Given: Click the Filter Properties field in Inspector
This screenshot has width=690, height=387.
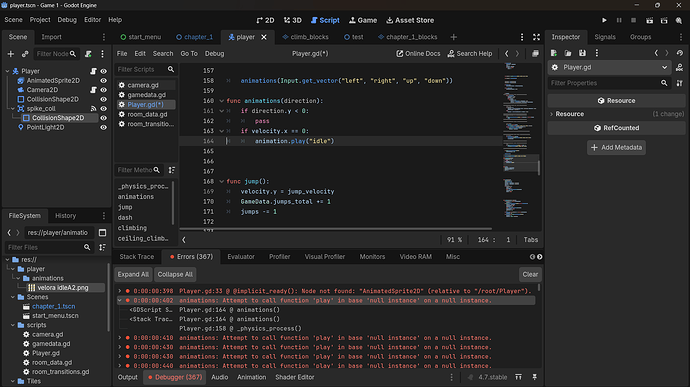Looking at the screenshot, I should [609, 83].
